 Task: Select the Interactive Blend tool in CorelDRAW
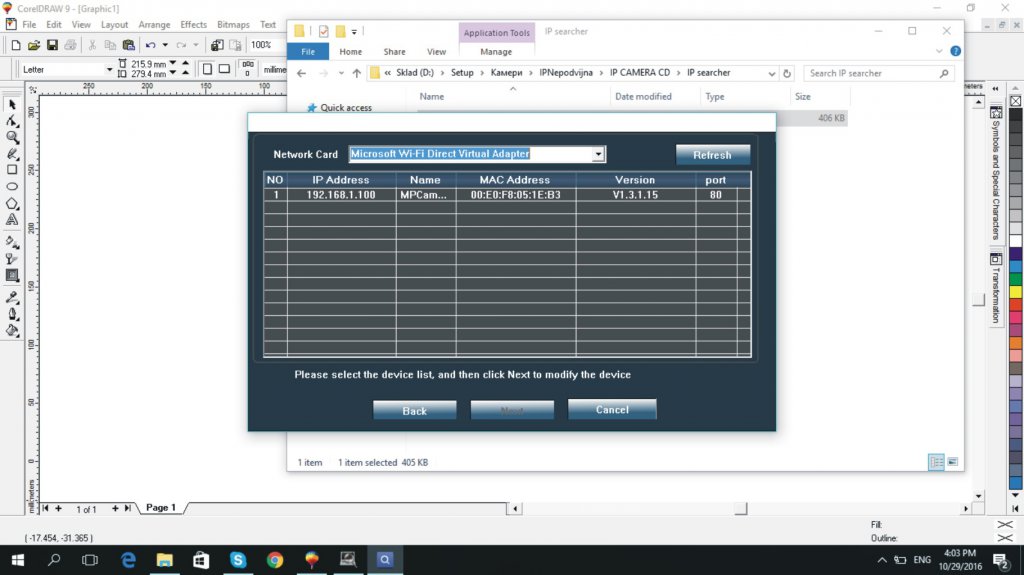[x=12, y=275]
